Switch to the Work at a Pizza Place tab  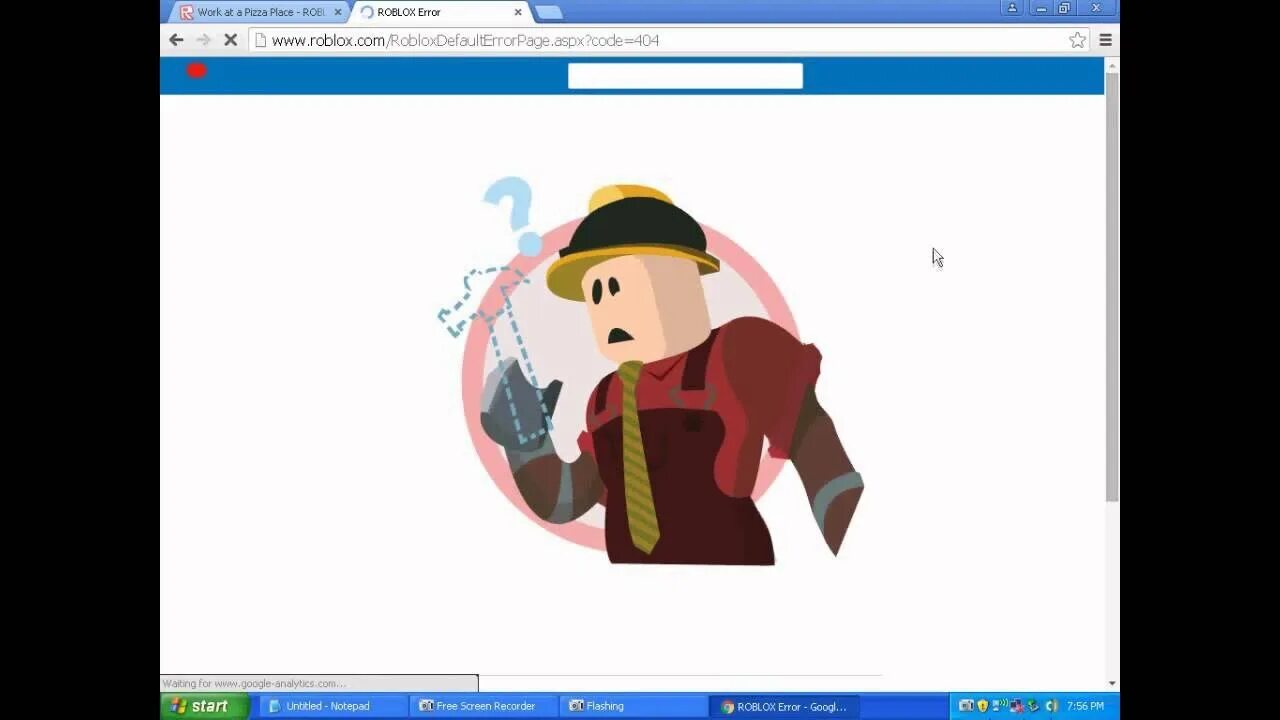[x=259, y=12]
